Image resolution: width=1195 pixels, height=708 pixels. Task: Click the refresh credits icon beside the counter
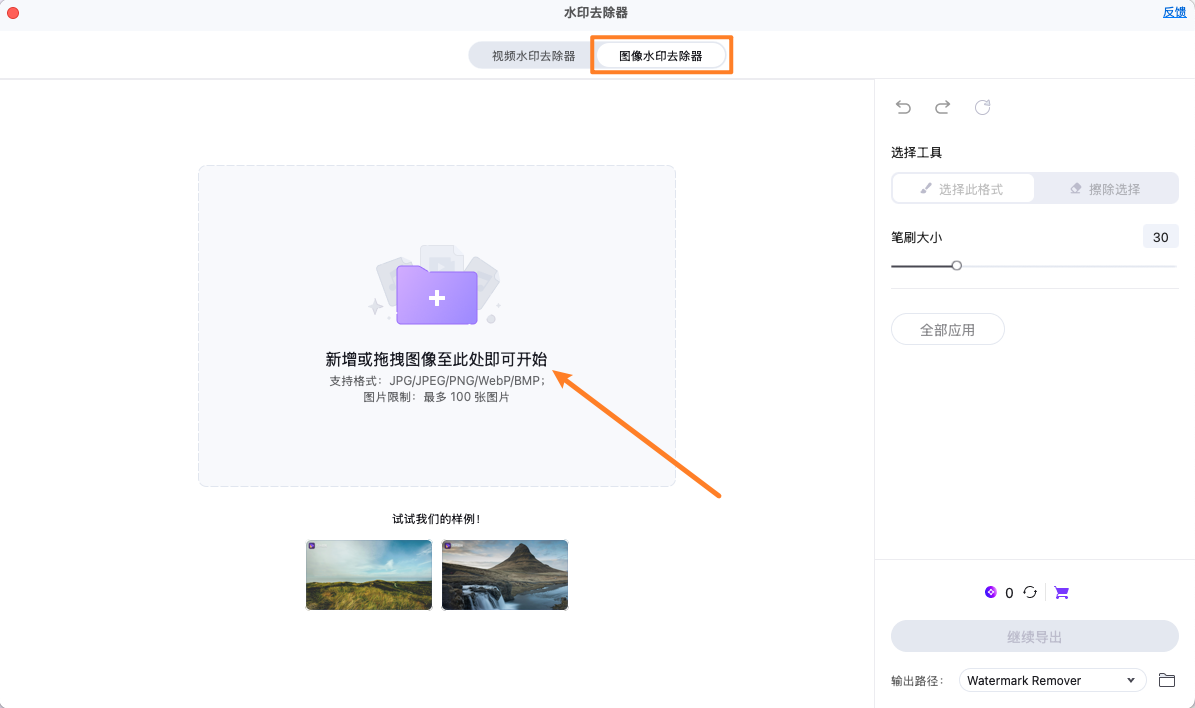(1030, 592)
